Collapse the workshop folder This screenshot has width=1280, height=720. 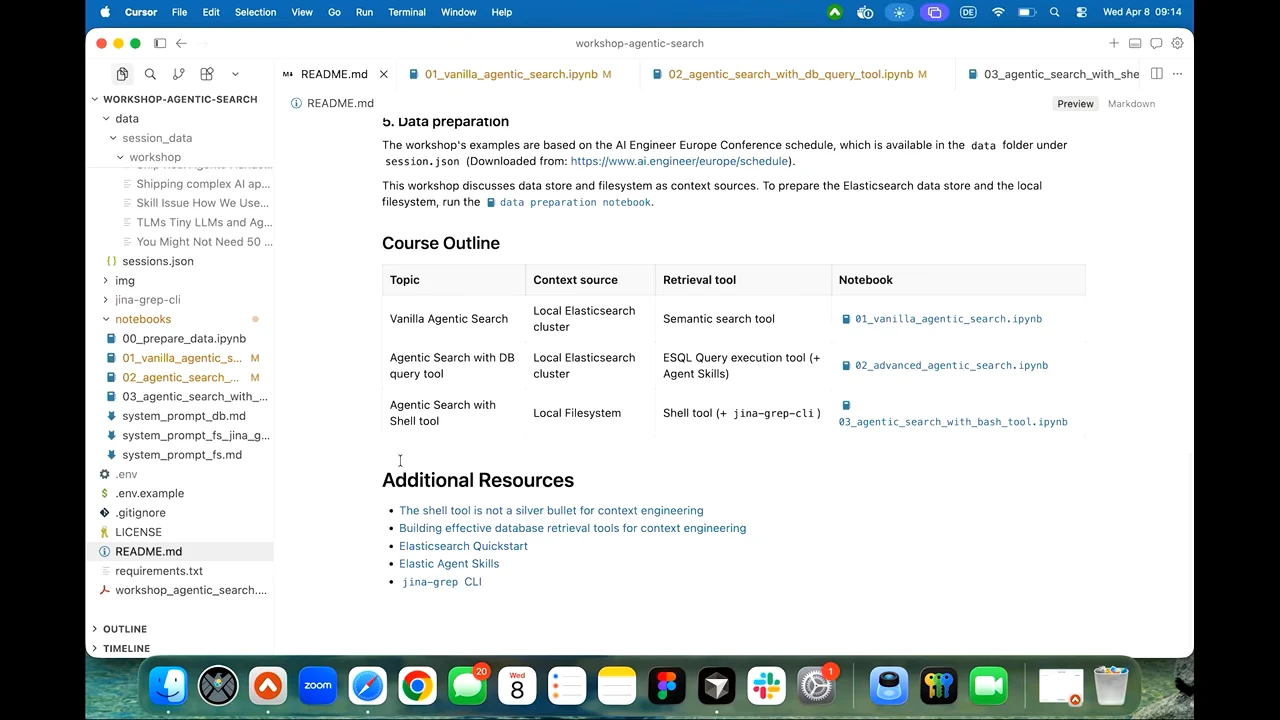(x=155, y=157)
